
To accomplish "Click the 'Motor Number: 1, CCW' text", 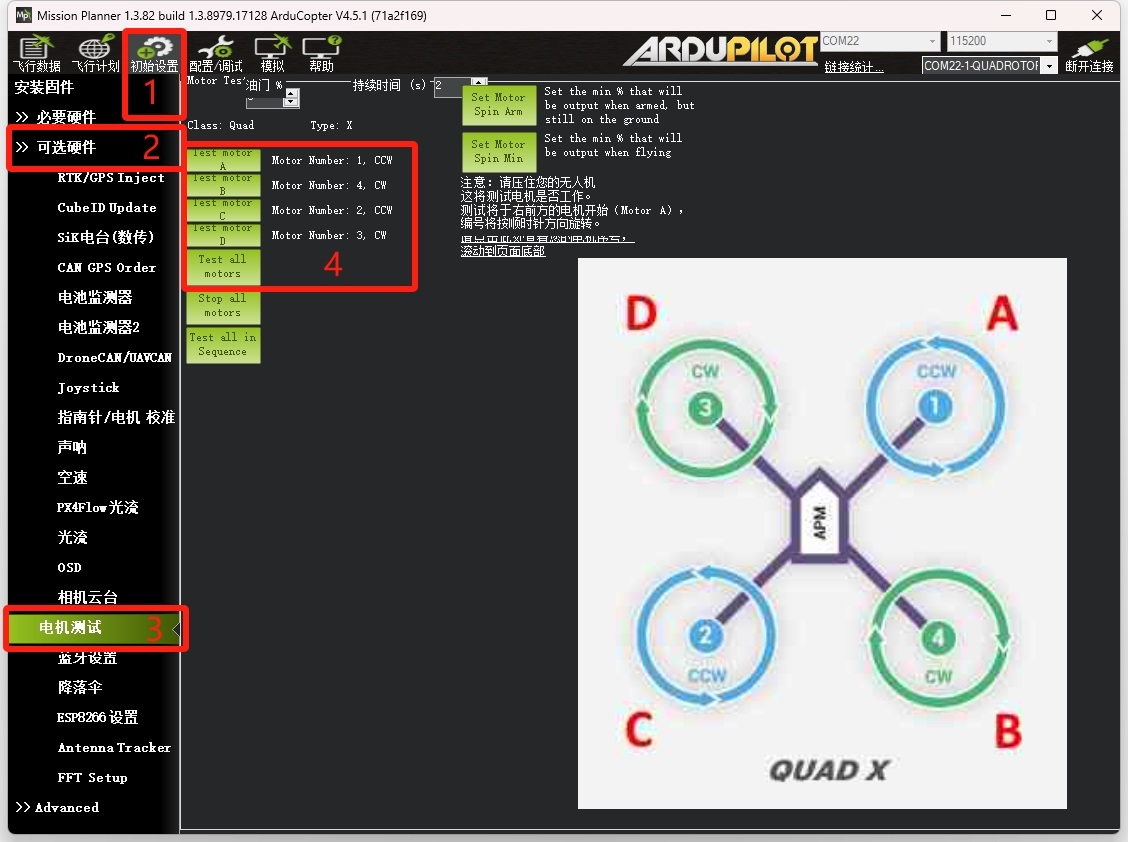I will point(332,160).
